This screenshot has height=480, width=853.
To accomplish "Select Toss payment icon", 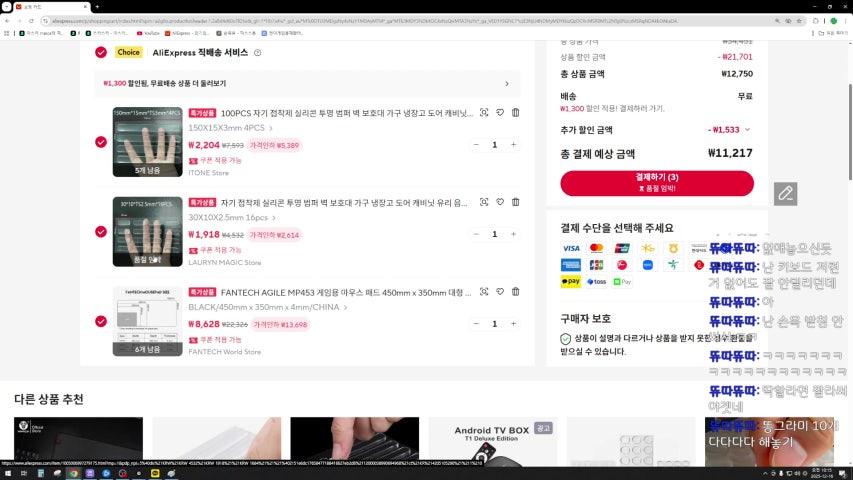I will 596,281.
